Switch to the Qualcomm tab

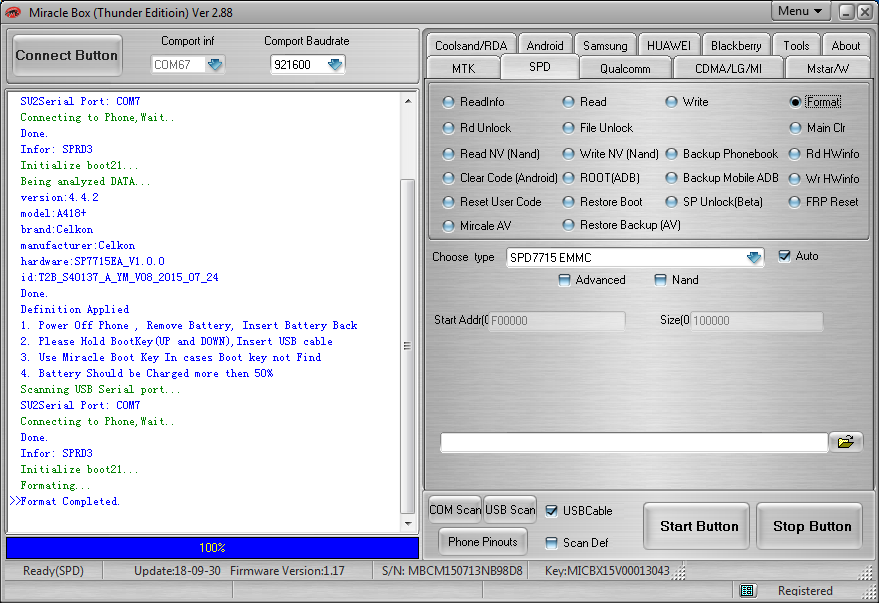click(x=625, y=68)
